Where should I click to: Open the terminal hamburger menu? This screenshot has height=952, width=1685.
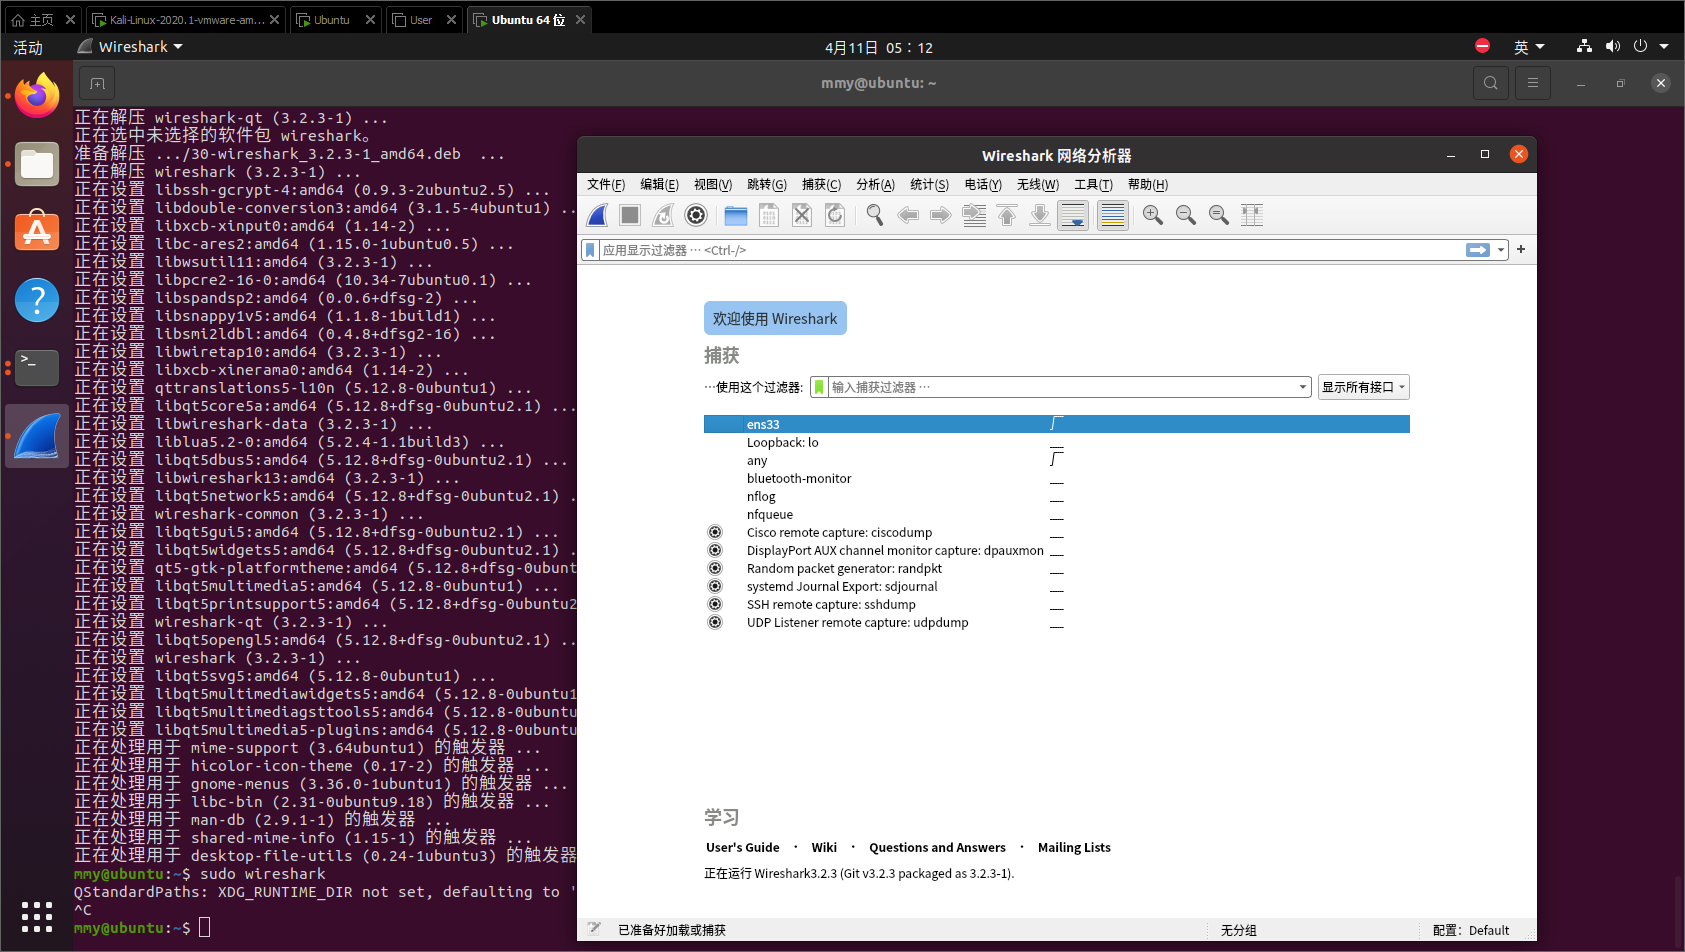tap(1532, 83)
